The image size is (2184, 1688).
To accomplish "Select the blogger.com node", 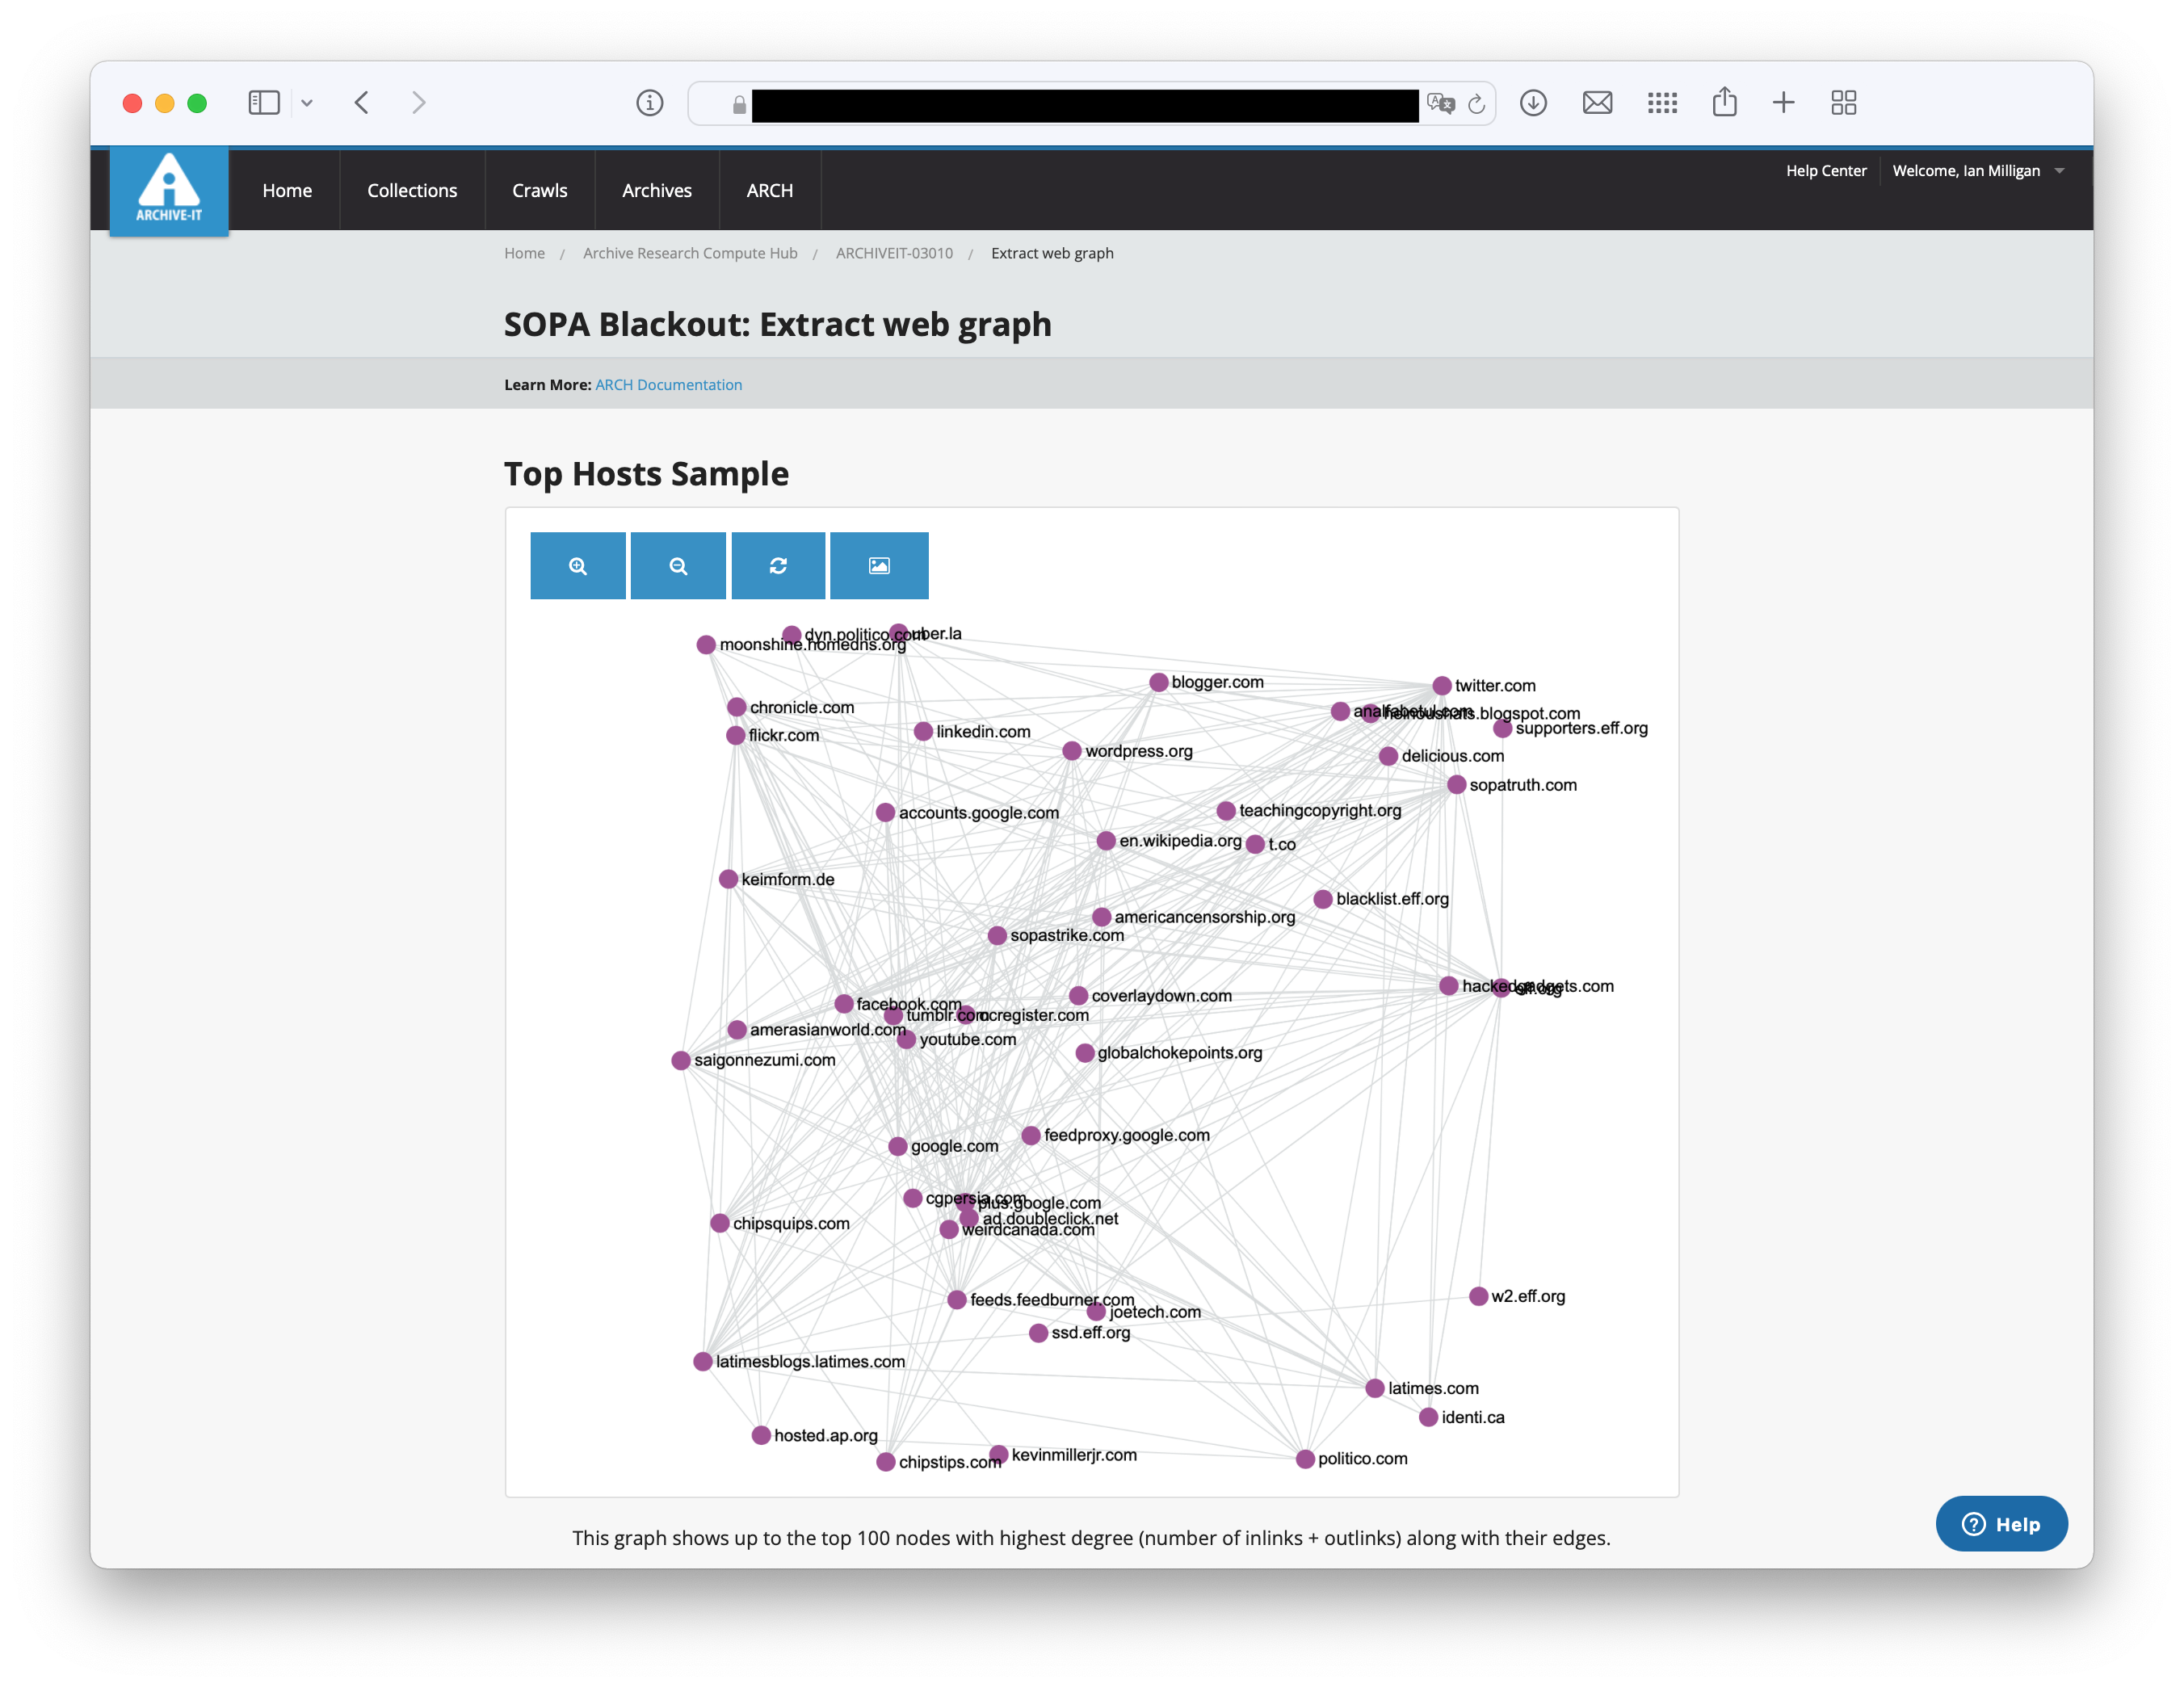I will click(1158, 682).
